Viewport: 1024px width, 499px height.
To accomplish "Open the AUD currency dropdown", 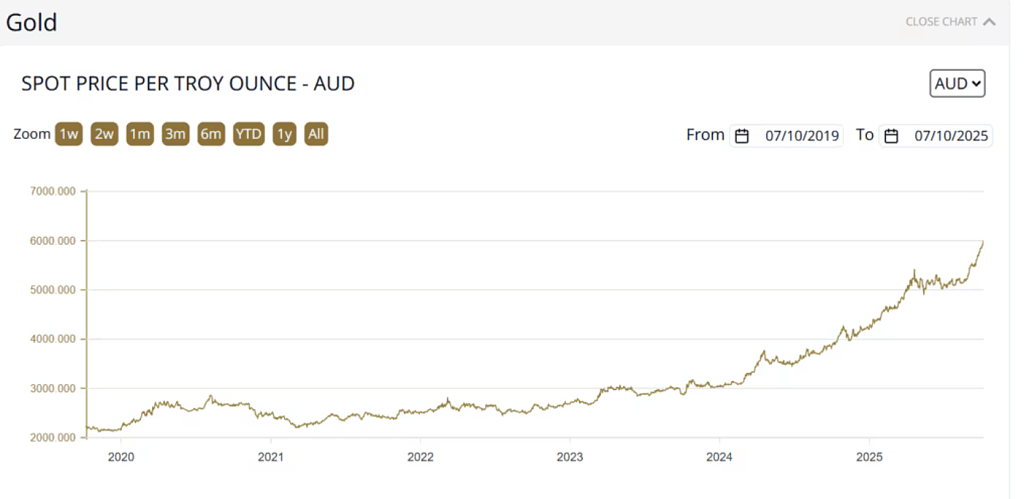I will pos(957,84).
